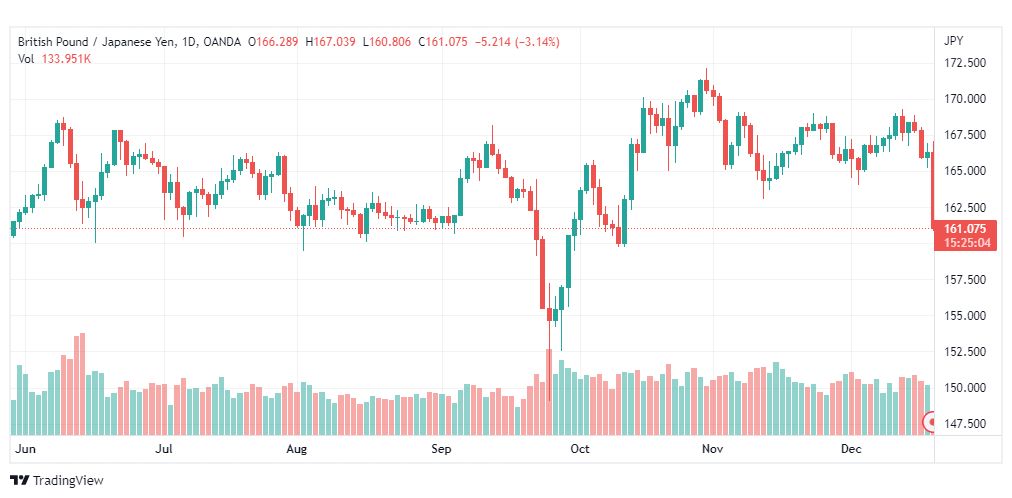Select the Dec label on time axis
This screenshot has height=498, width=1012.
click(851, 448)
